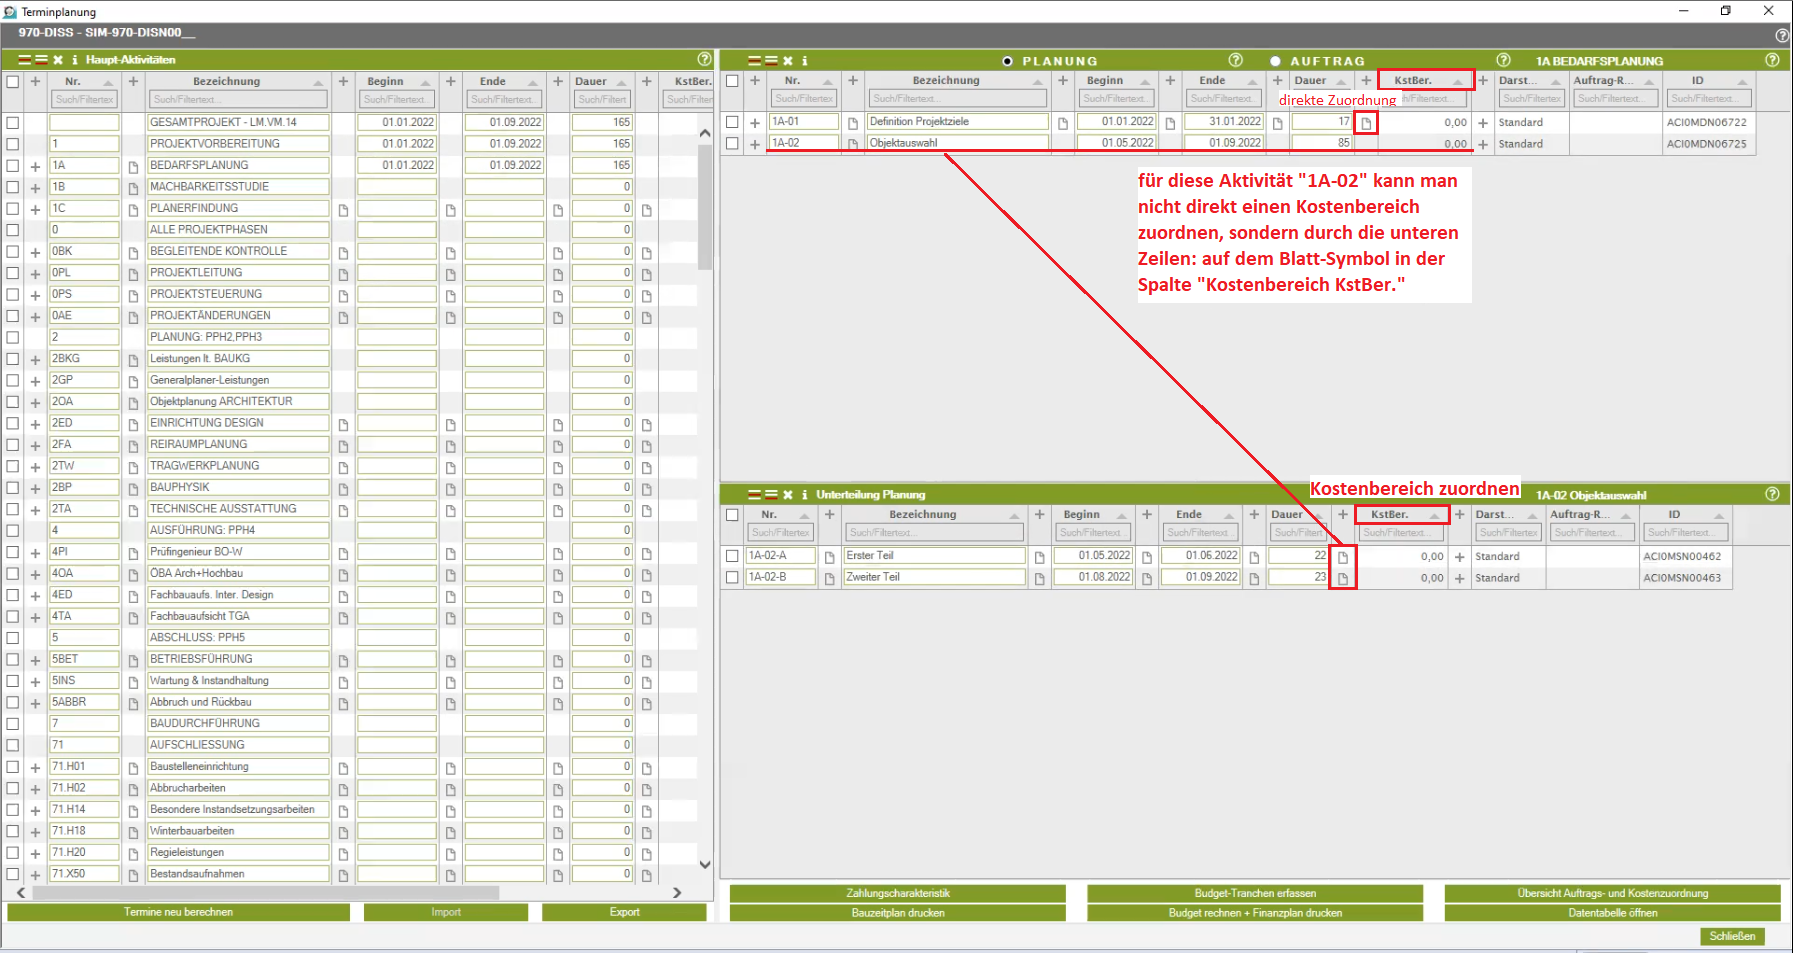The width and height of the screenshot is (1793, 953).
Task: Click the Nr. filter field in Haupt-Aktivitäten
Action: 85,99
